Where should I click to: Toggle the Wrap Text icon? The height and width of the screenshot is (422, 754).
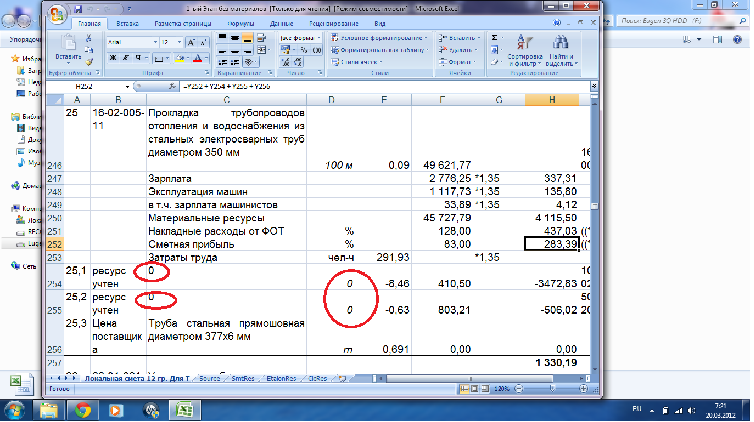[261, 37]
